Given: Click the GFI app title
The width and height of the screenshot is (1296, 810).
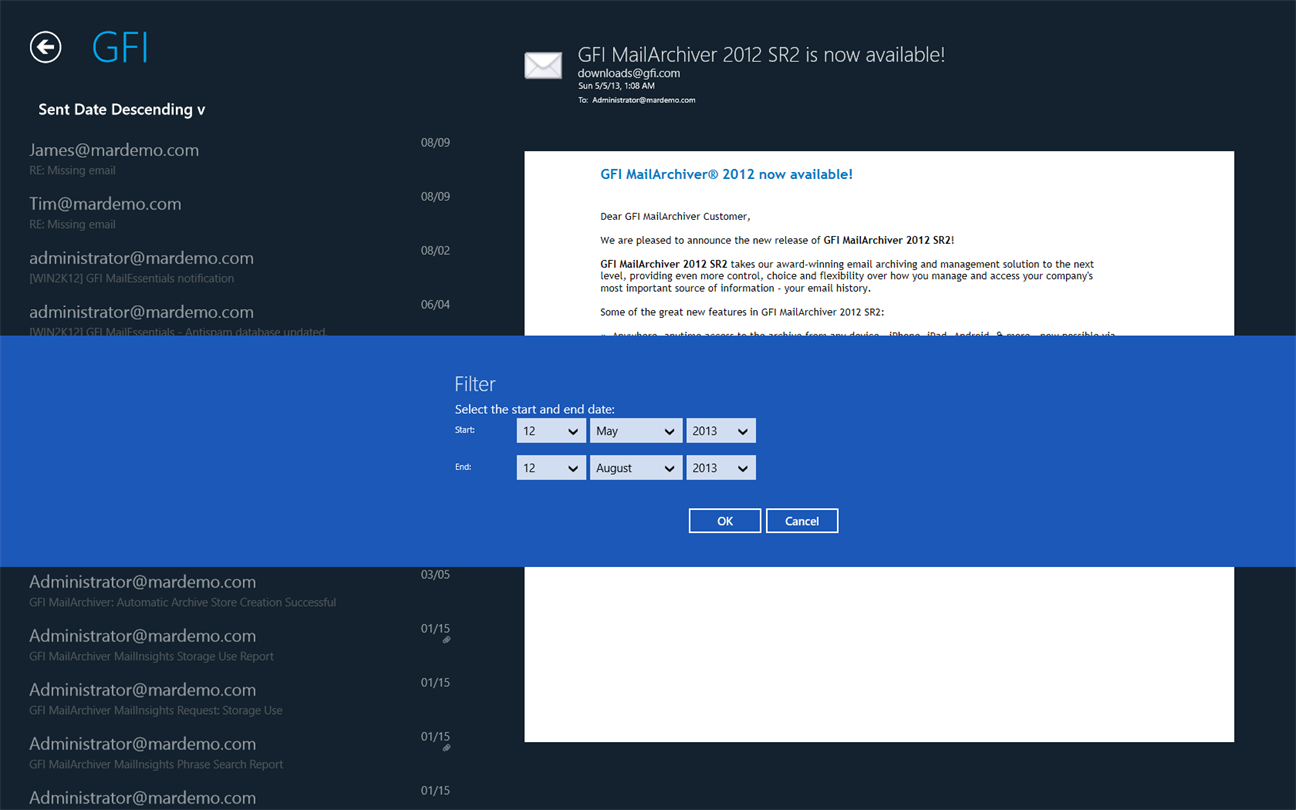Looking at the screenshot, I should (x=120, y=47).
